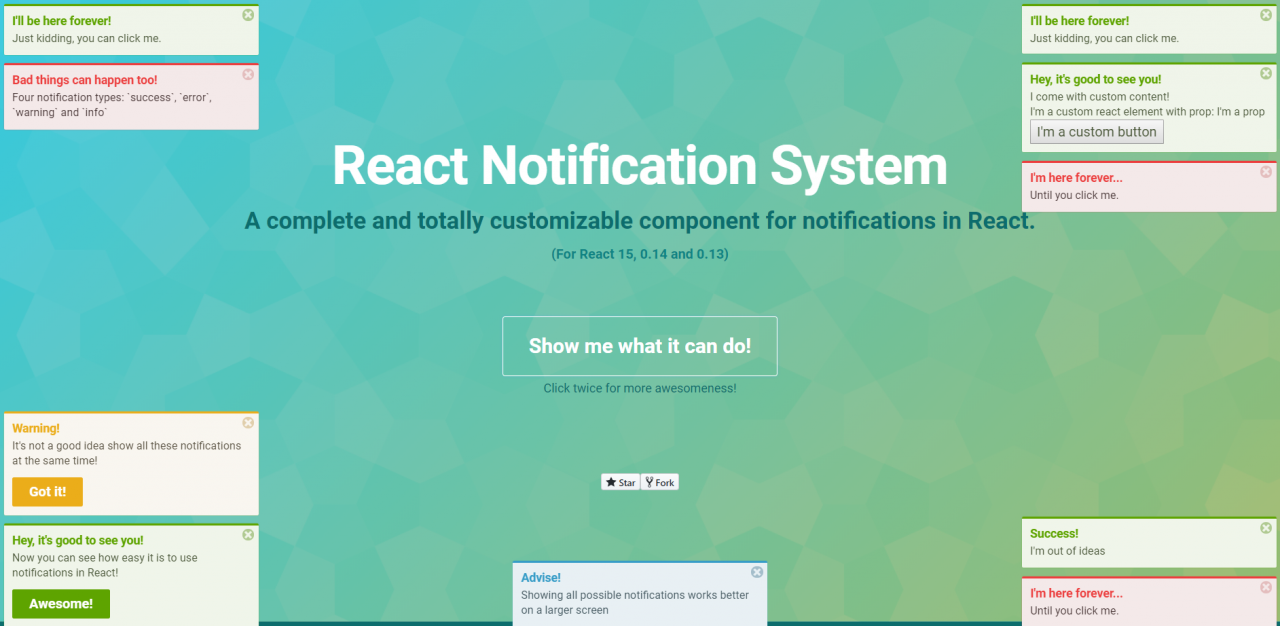The width and height of the screenshot is (1280, 626).
Task: Click the 'React Notification System' heading
Action: pos(640,165)
